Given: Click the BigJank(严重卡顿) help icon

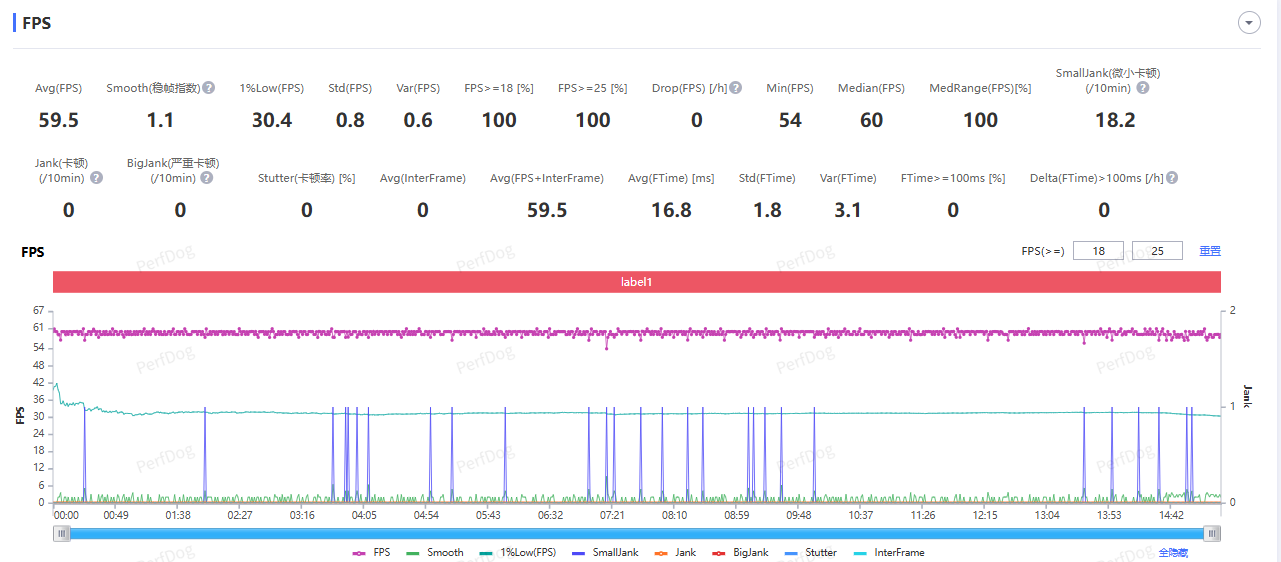Looking at the screenshot, I should pyautogui.click(x=206, y=178).
